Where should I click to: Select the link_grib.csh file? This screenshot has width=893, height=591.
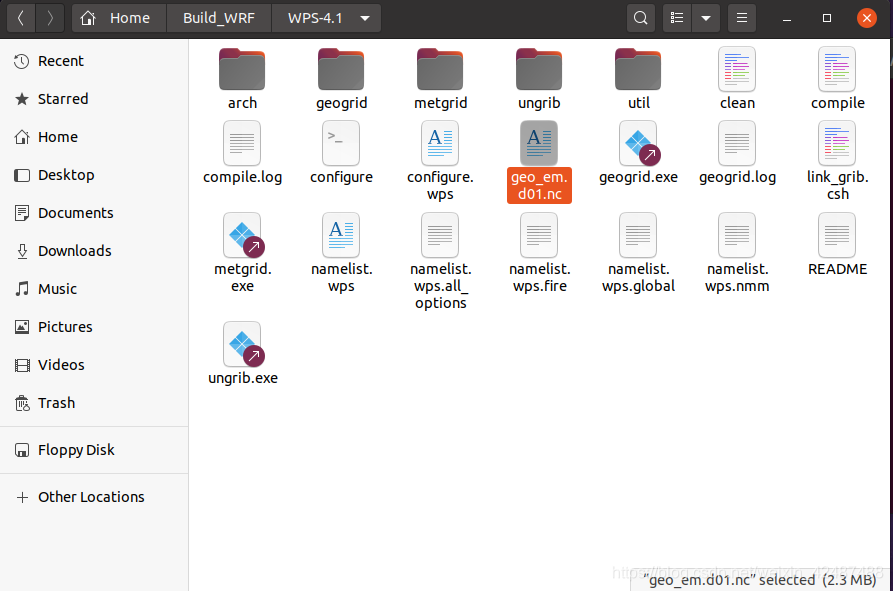tap(837, 161)
